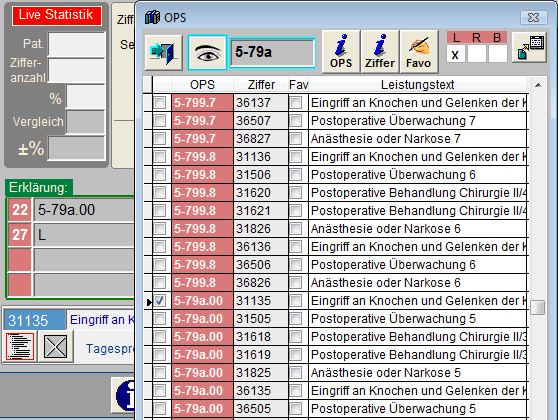Click the 5-79a search input field
This screenshot has height=420, width=558.
click(x=273, y=53)
